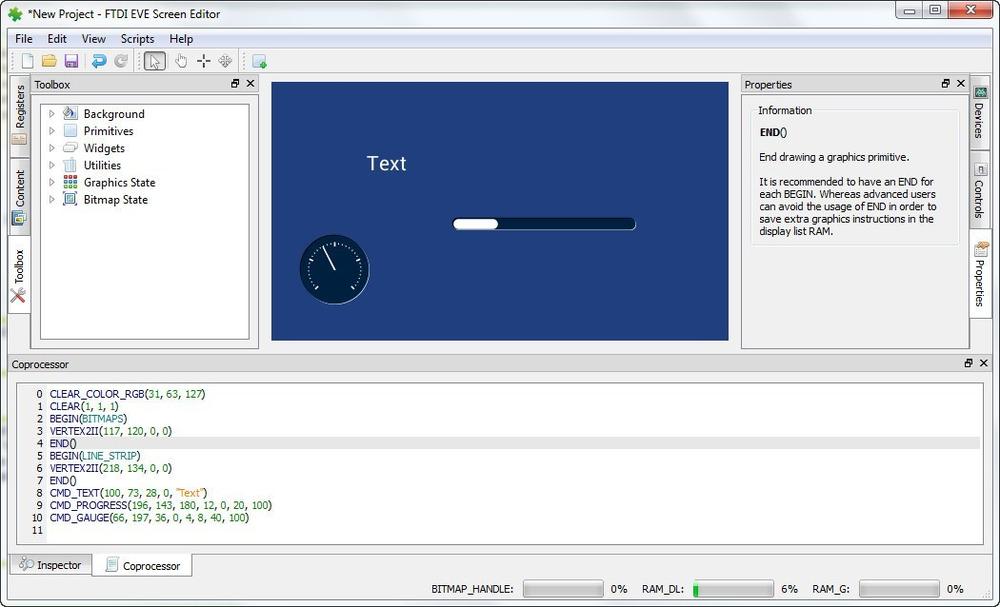Click the Utilities category icon

[70, 165]
